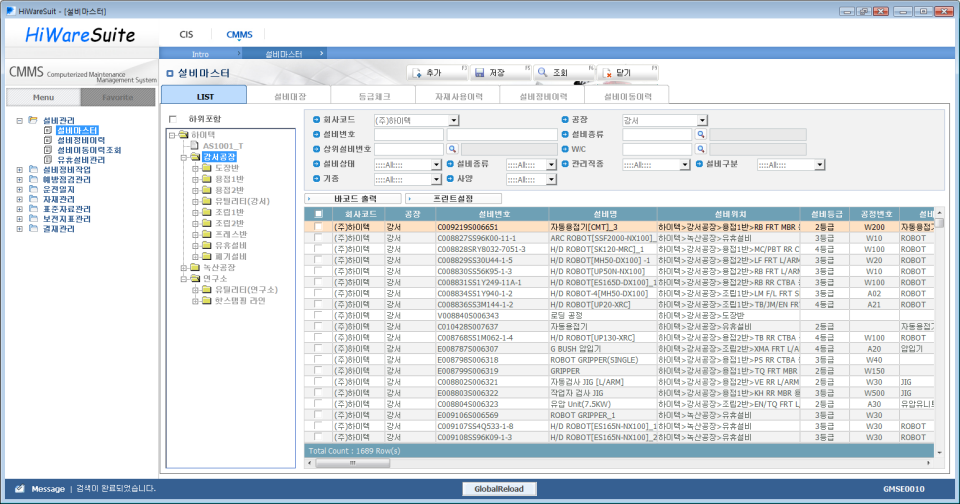Viewport: 960px width, 504px height.
Task: Switch to the 설비대장 tab
Action: pos(289,96)
